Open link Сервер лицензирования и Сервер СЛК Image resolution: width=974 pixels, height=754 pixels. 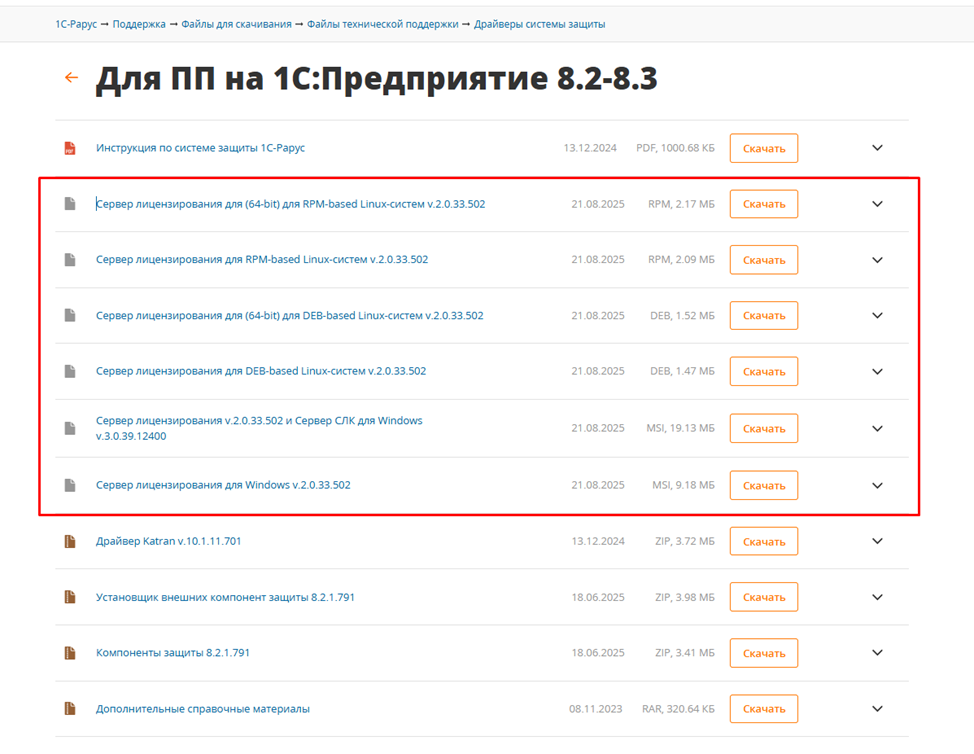pos(259,428)
